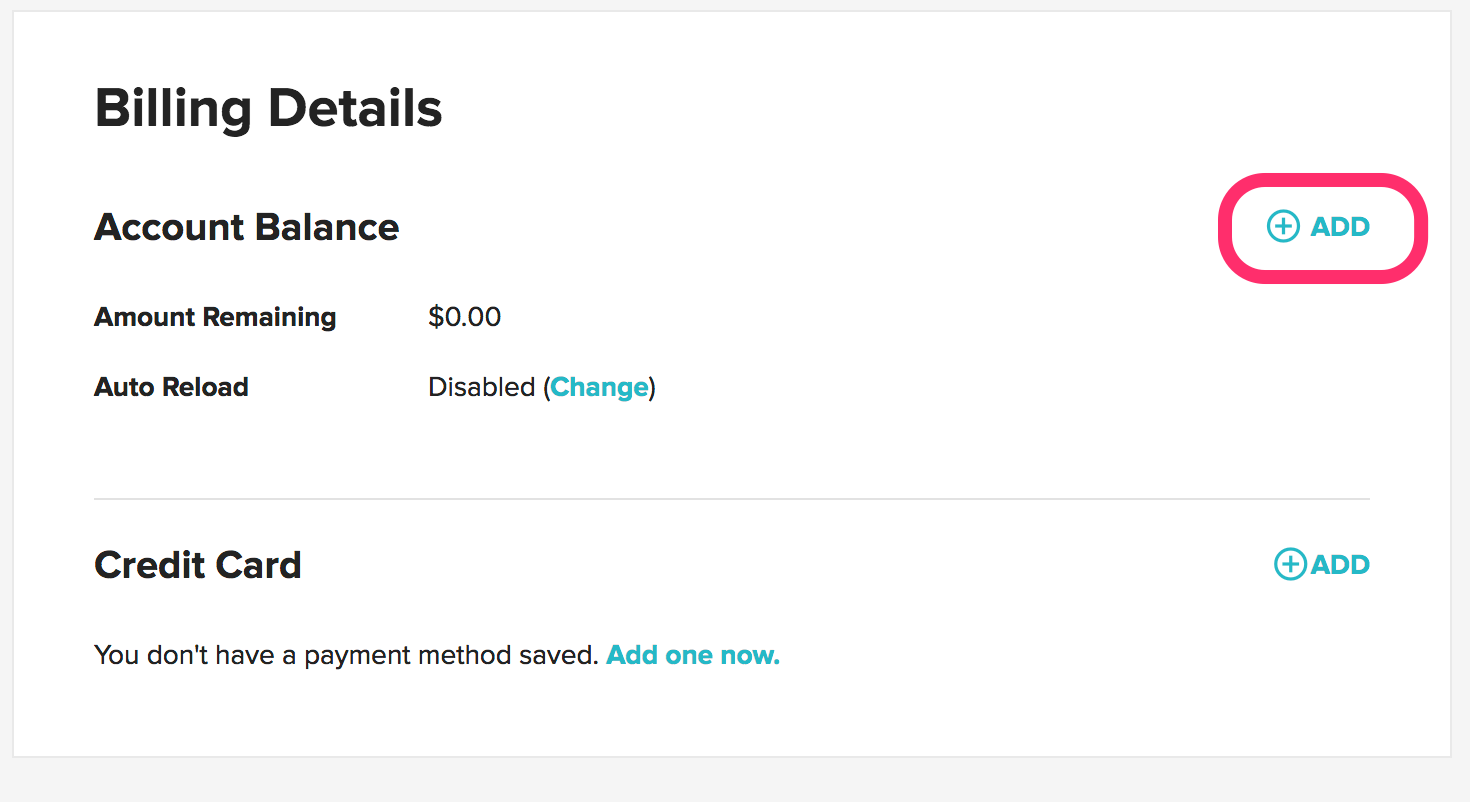Select the Account Balance section heading
This screenshot has width=1470, height=802.
pos(246,228)
